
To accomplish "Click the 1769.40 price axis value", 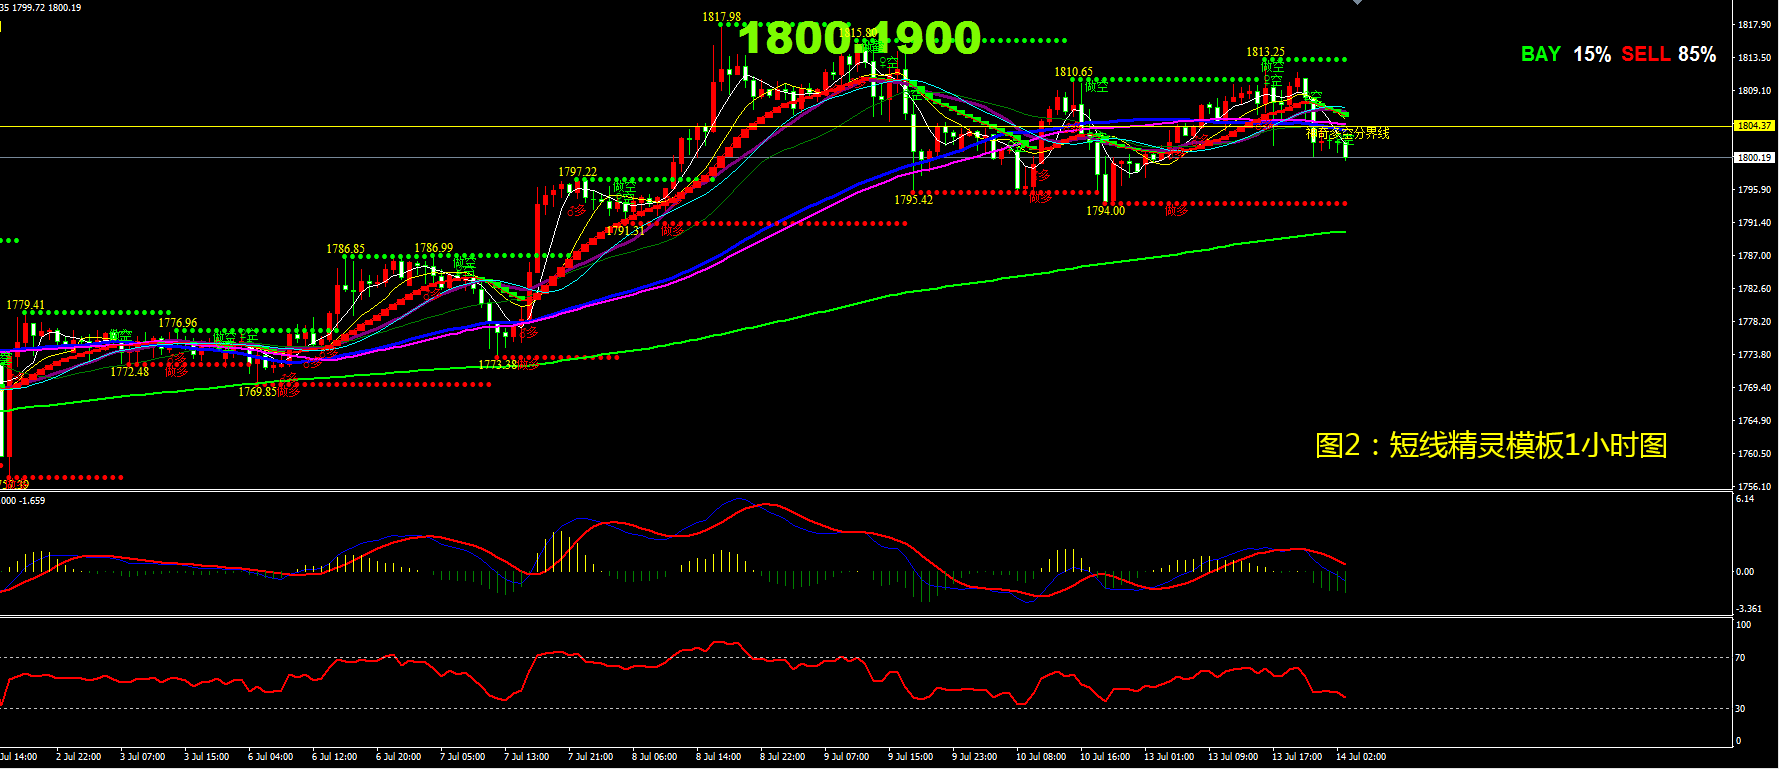I will click(x=1755, y=388).
